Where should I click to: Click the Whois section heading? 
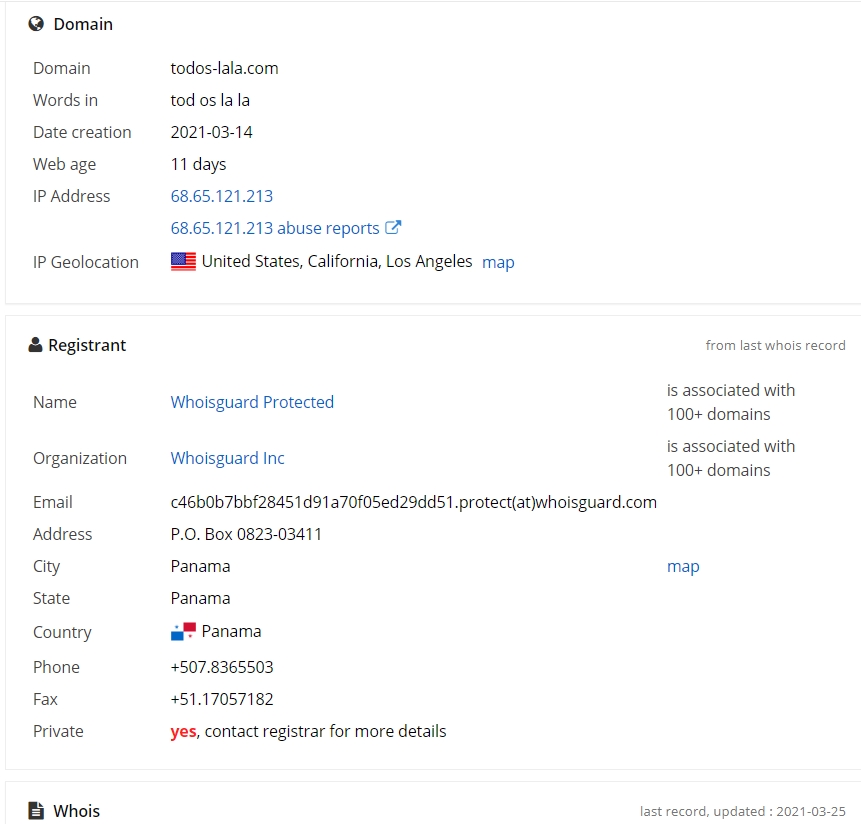pos(76,811)
